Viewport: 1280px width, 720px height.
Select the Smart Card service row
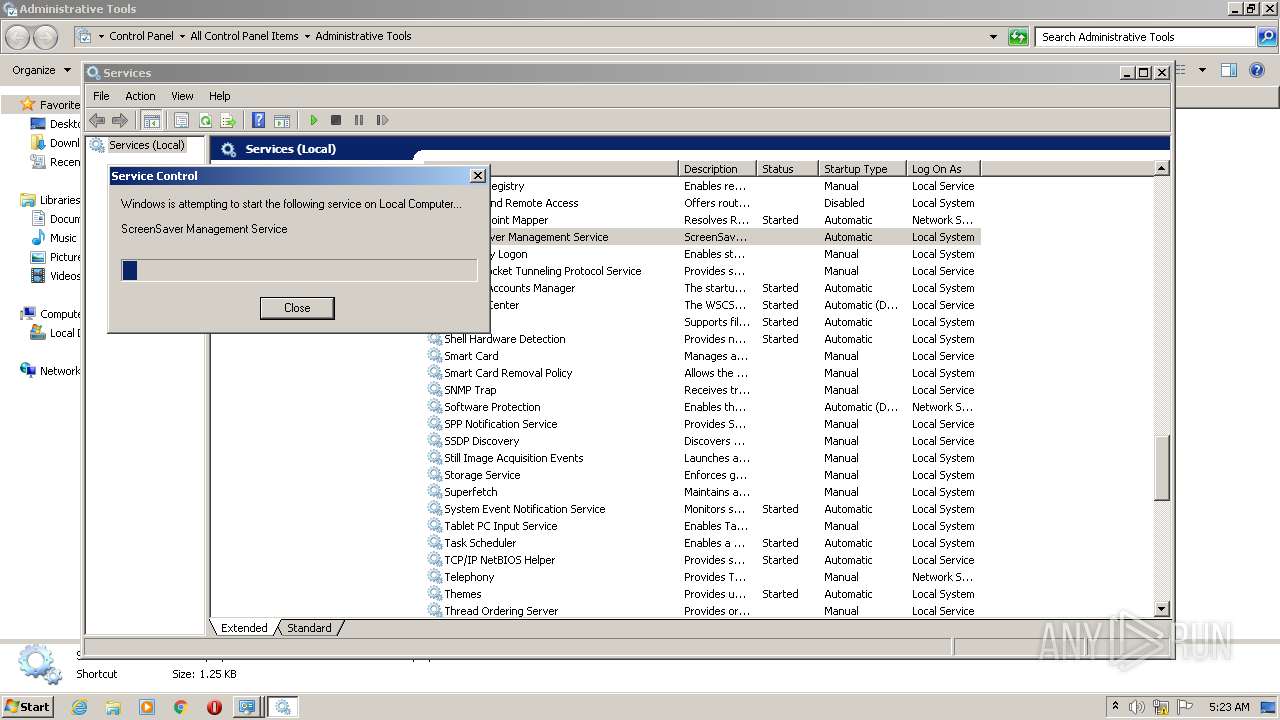[703, 356]
